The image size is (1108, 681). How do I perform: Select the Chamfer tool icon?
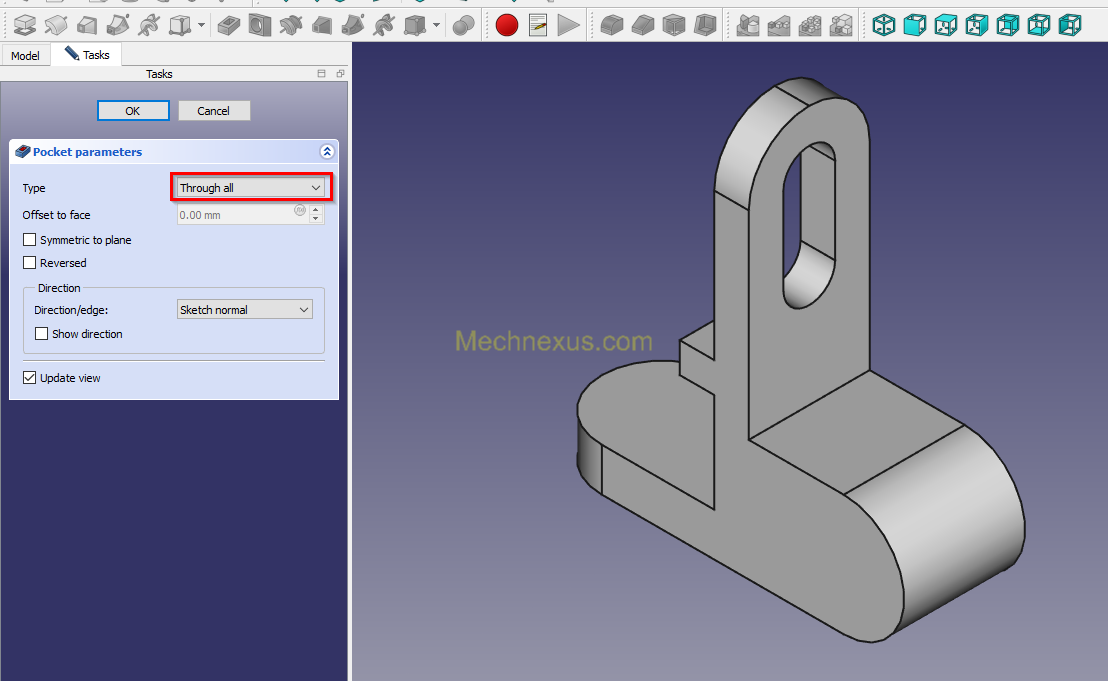642,24
